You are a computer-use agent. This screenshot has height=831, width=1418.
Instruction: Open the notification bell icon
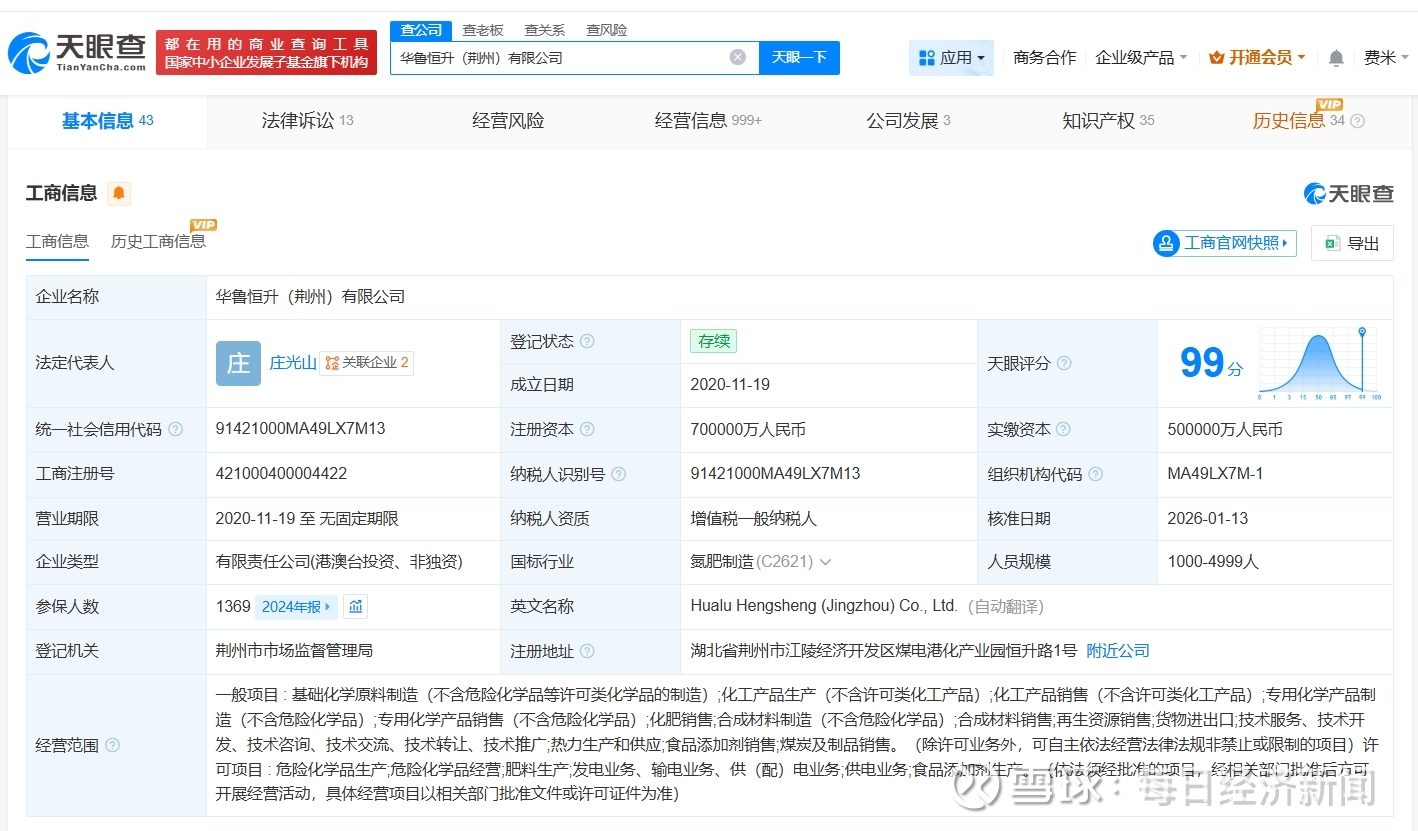1336,58
